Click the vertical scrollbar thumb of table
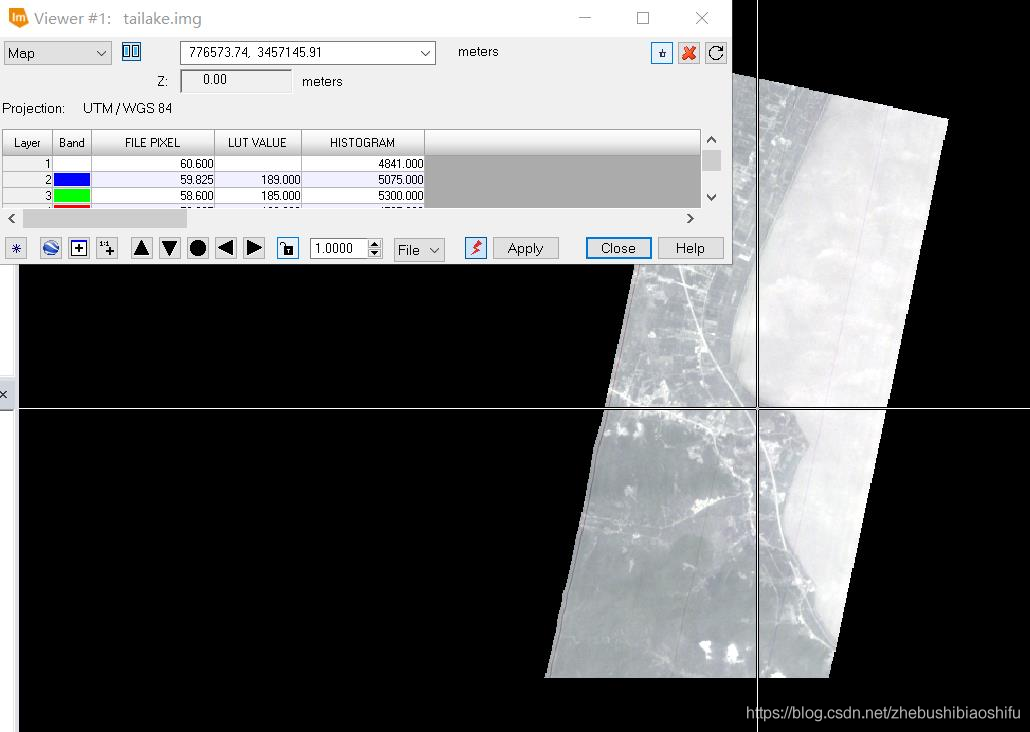Viewport: 1030px width, 732px height. pyautogui.click(x=711, y=160)
